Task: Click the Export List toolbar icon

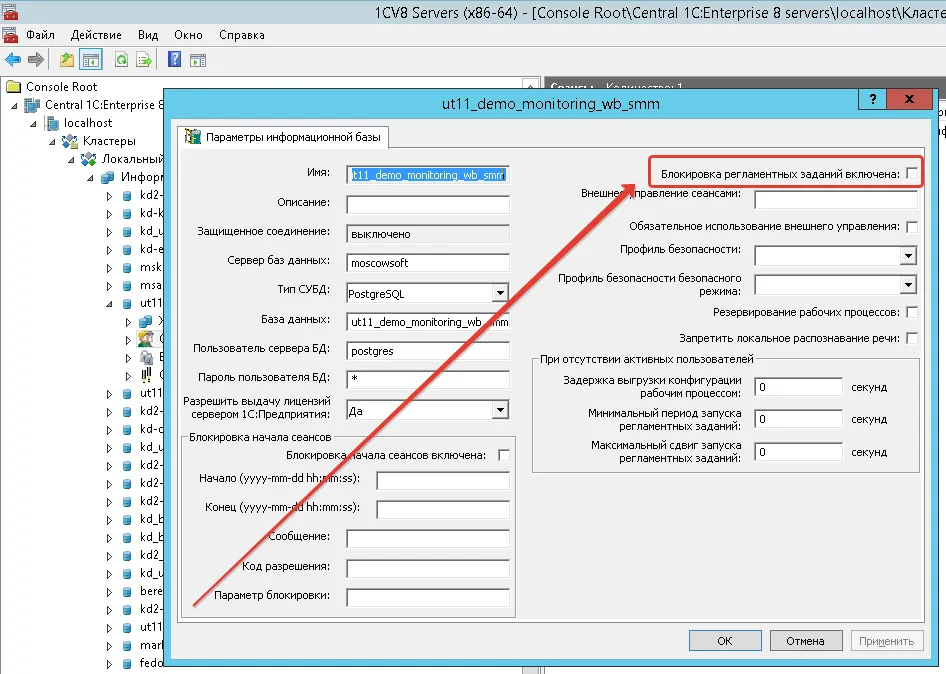Action: [x=144, y=60]
